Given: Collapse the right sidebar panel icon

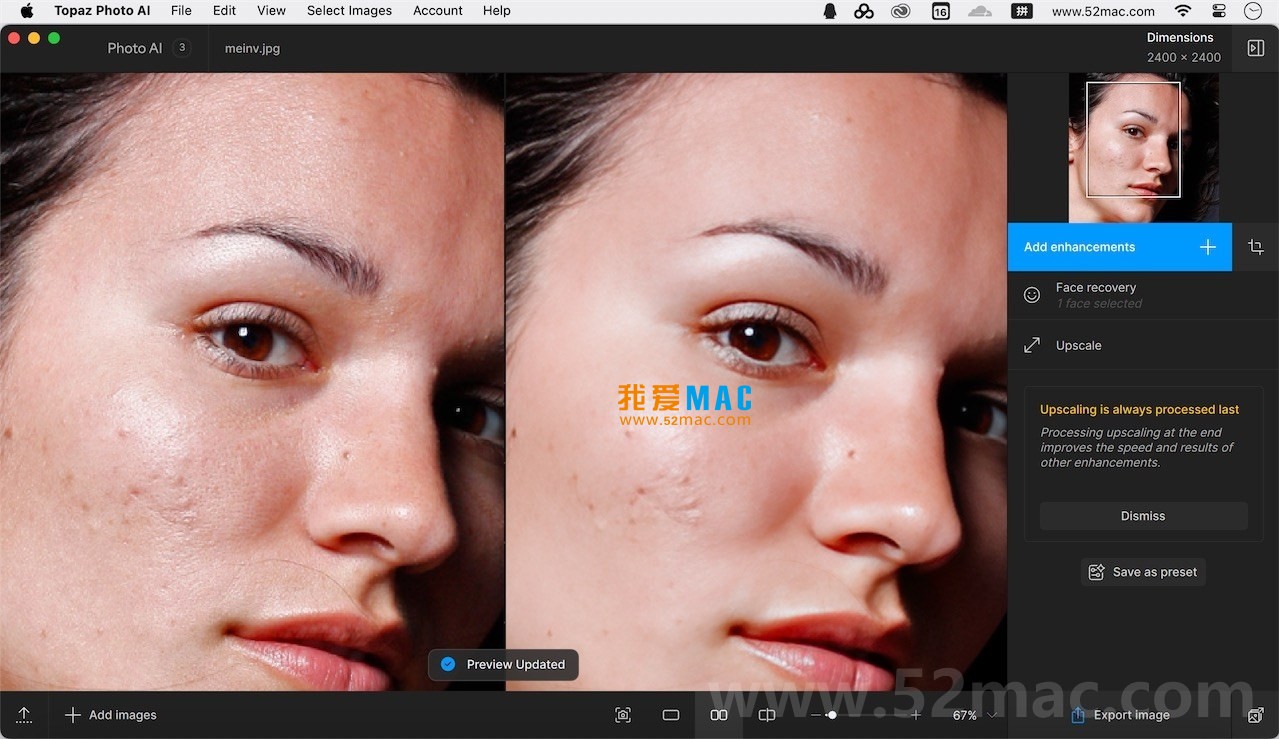Looking at the screenshot, I should pos(1255,48).
